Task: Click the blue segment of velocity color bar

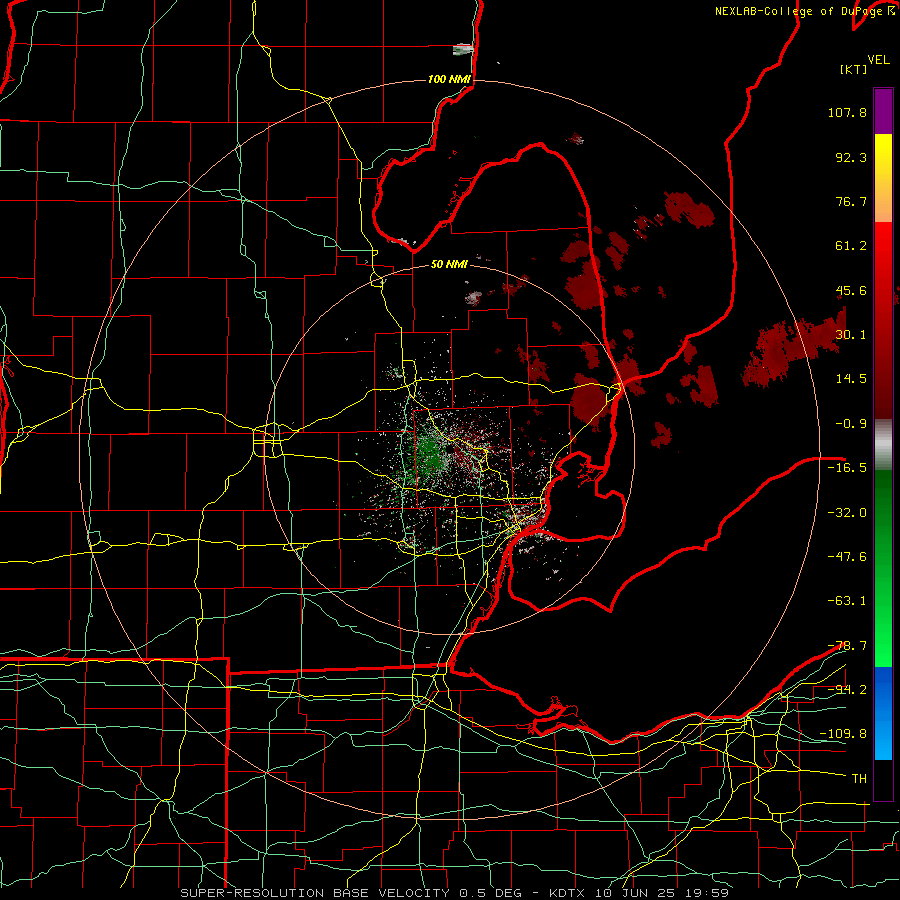Action: tap(883, 713)
